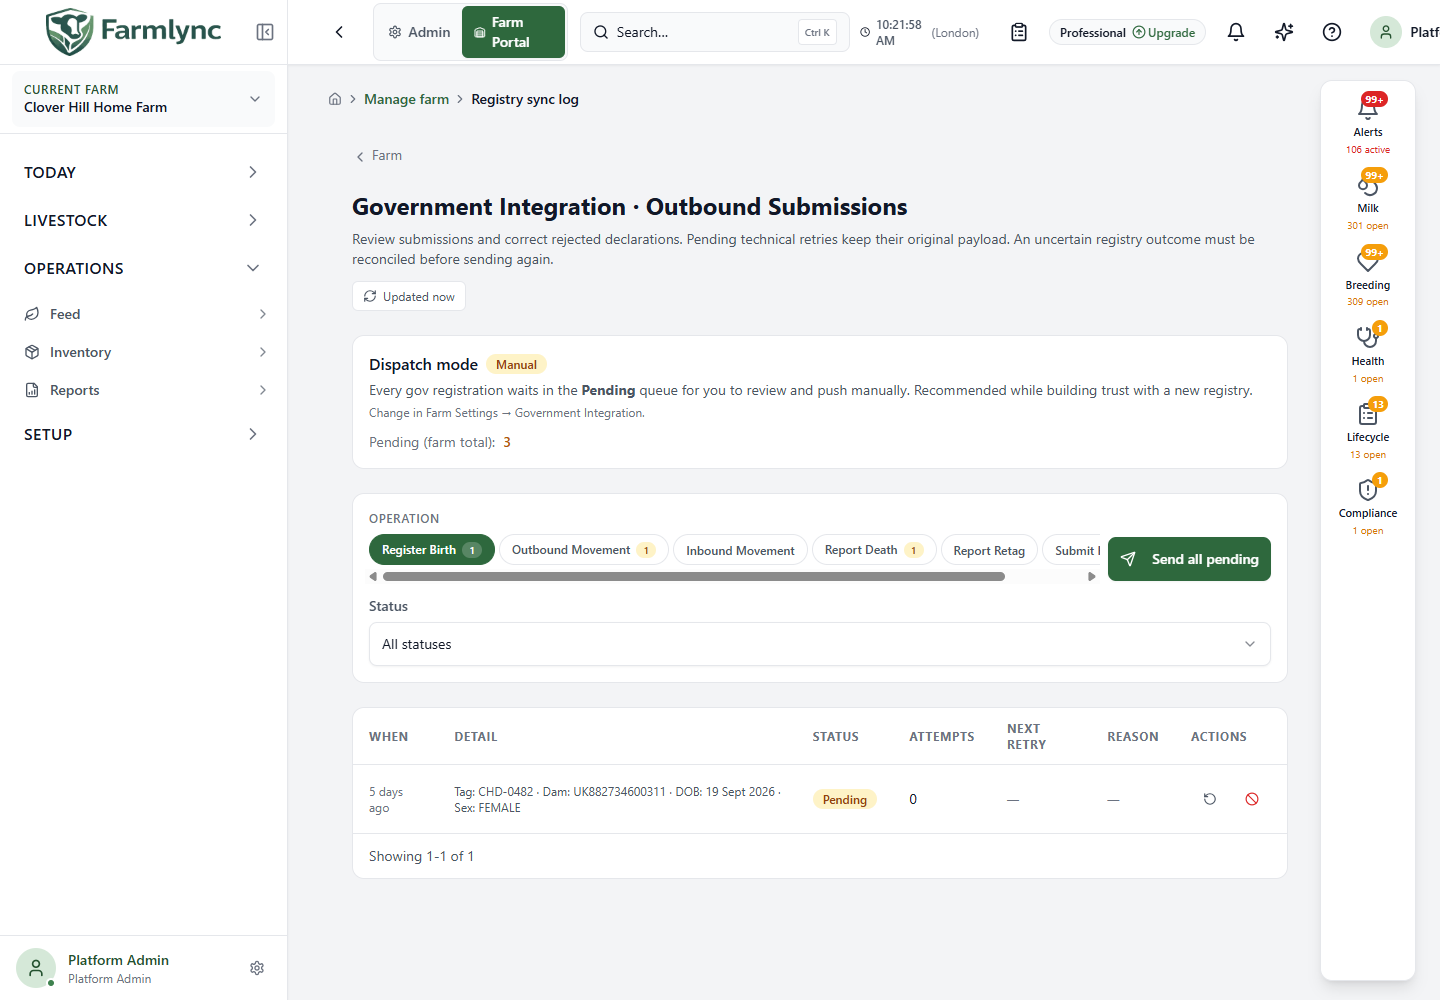The image size is (1440, 1000).
Task: Retry the CHD-0482 submission icon
Action: [x=1210, y=799]
